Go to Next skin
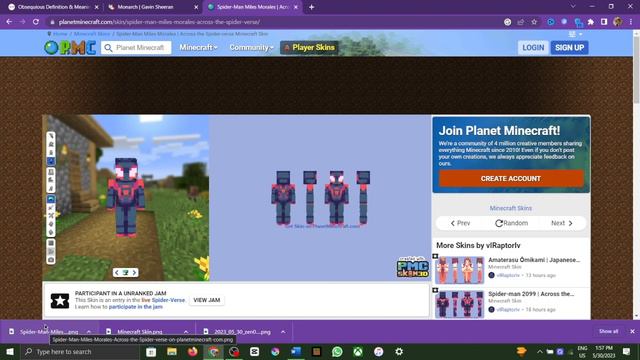The image size is (640, 360). [x=562, y=223]
